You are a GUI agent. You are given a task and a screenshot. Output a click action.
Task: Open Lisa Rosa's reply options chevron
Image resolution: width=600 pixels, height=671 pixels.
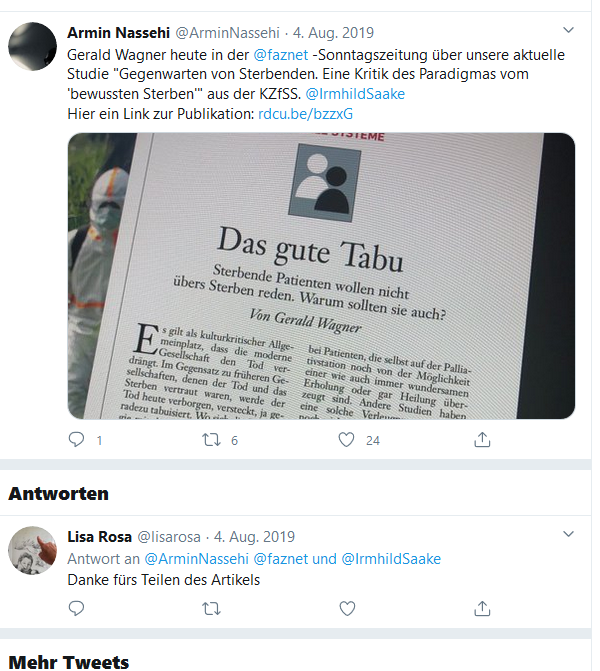[x=568, y=534]
